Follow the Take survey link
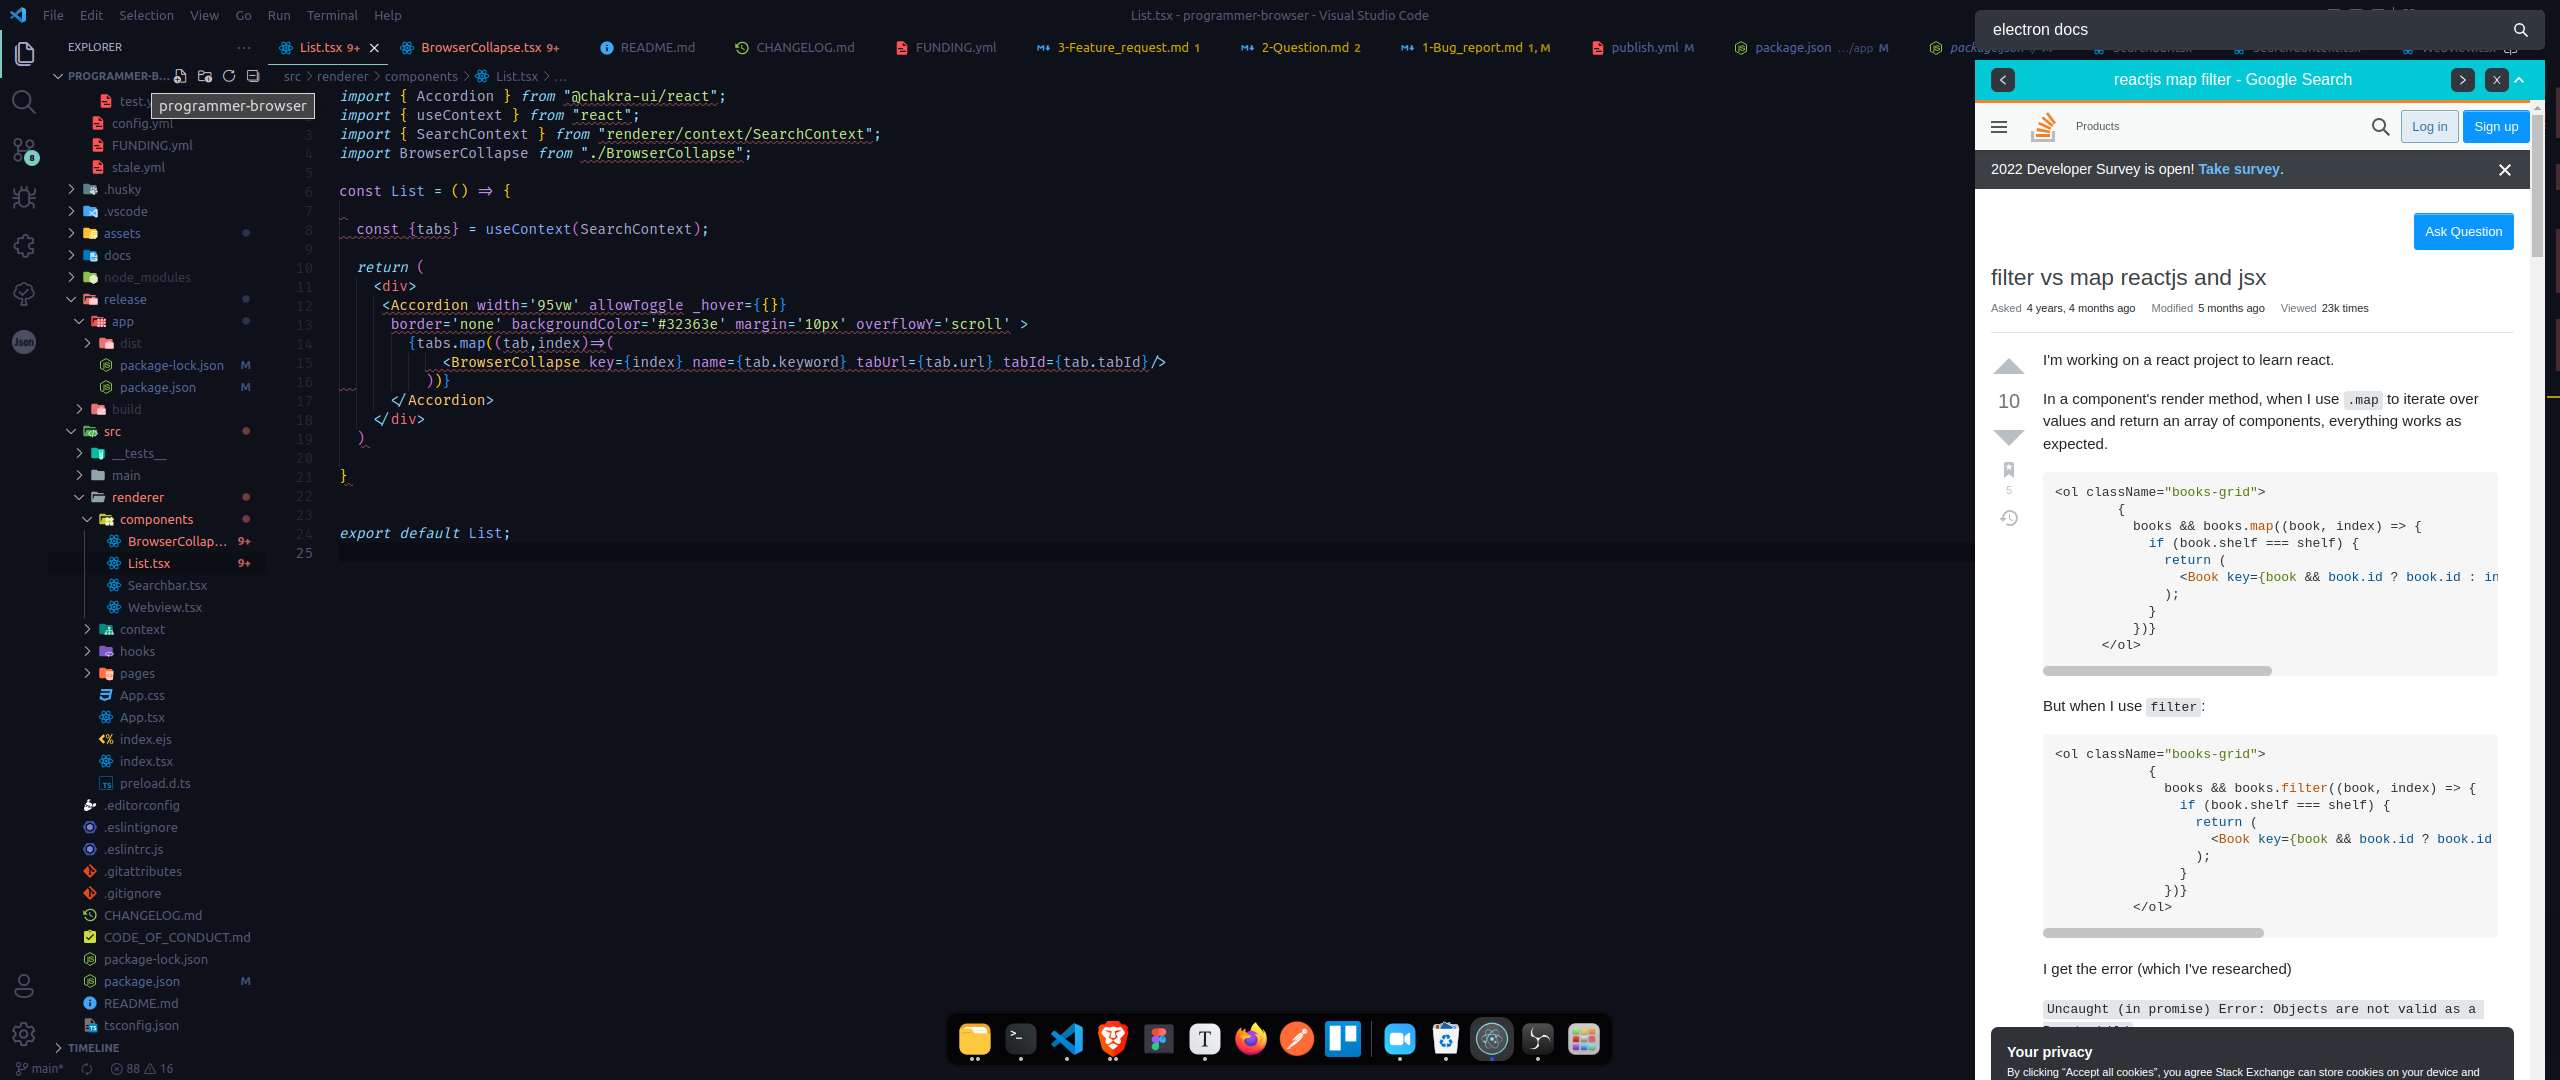2560x1080 pixels. click(2238, 169)
